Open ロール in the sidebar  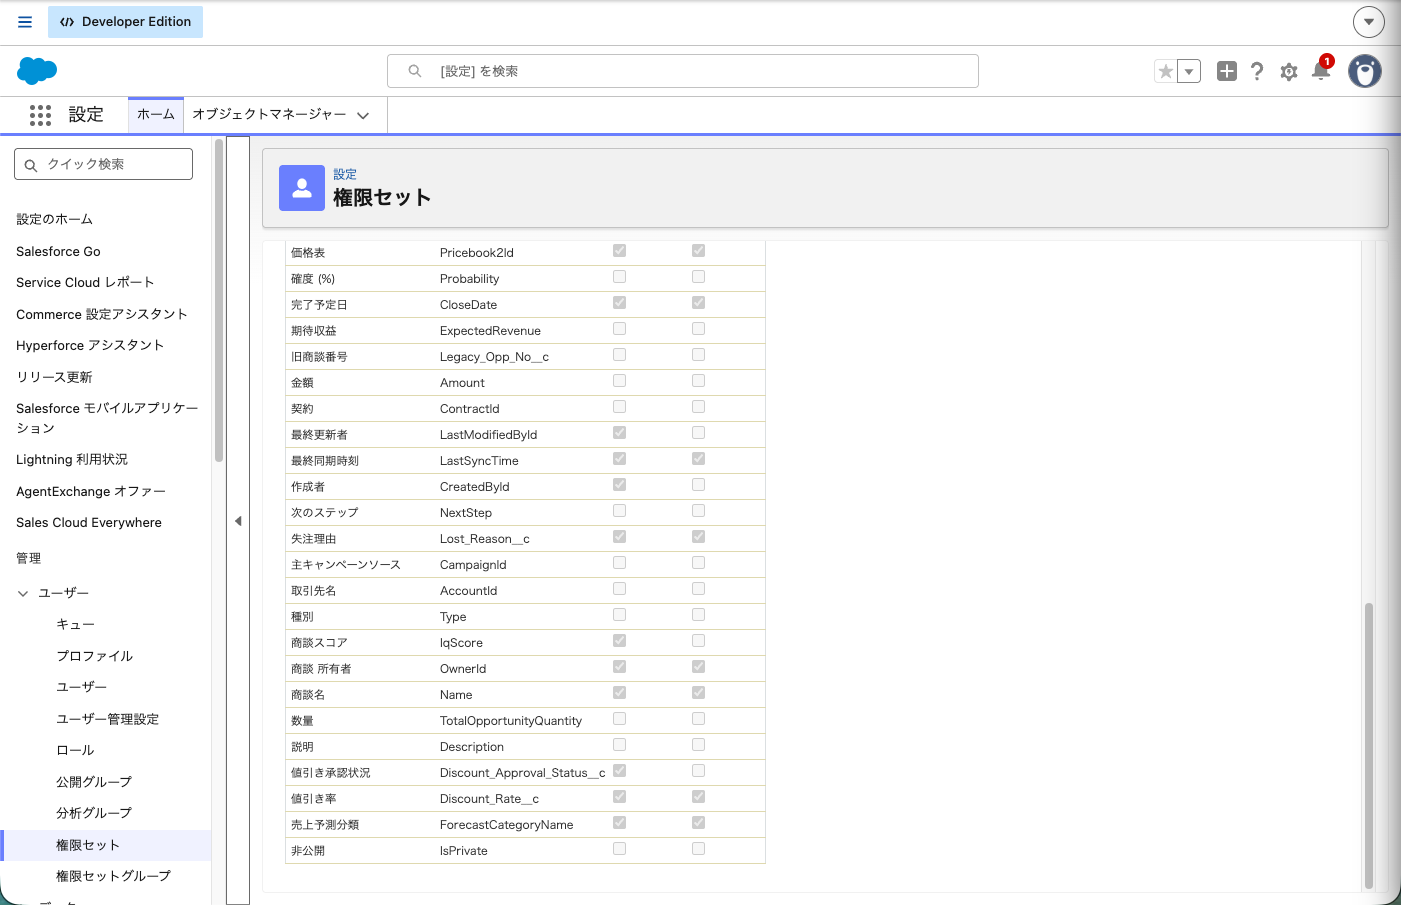tap(75, 750)
